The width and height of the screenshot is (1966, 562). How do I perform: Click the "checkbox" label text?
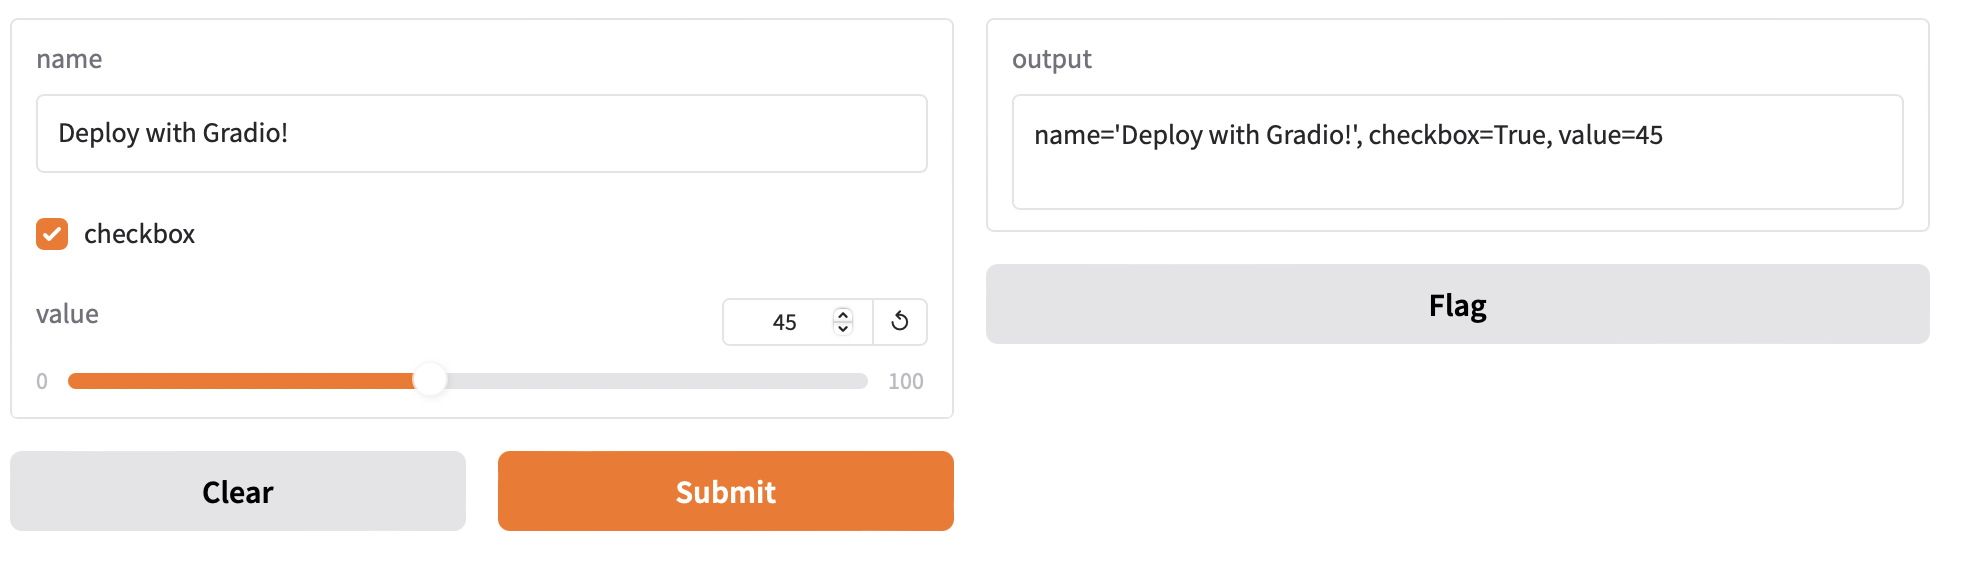tap(139, 234)
